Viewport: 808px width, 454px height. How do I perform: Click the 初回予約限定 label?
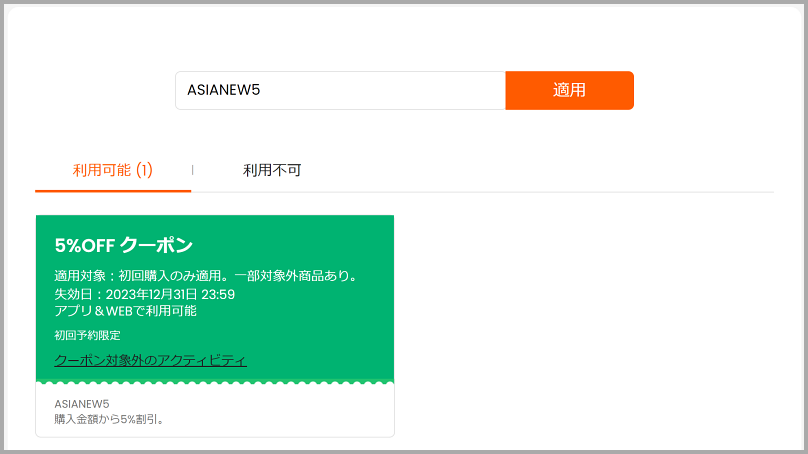point(88,335)
